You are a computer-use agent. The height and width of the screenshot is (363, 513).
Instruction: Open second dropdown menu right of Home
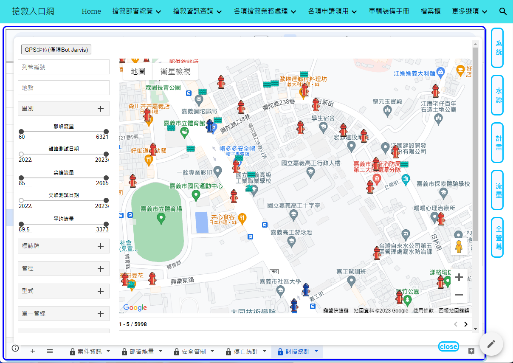click(x=197, y=11)
